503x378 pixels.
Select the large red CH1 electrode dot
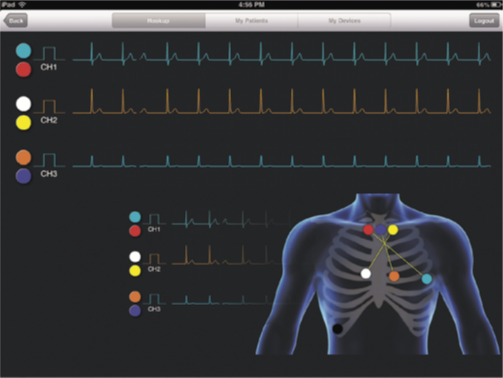23,69
